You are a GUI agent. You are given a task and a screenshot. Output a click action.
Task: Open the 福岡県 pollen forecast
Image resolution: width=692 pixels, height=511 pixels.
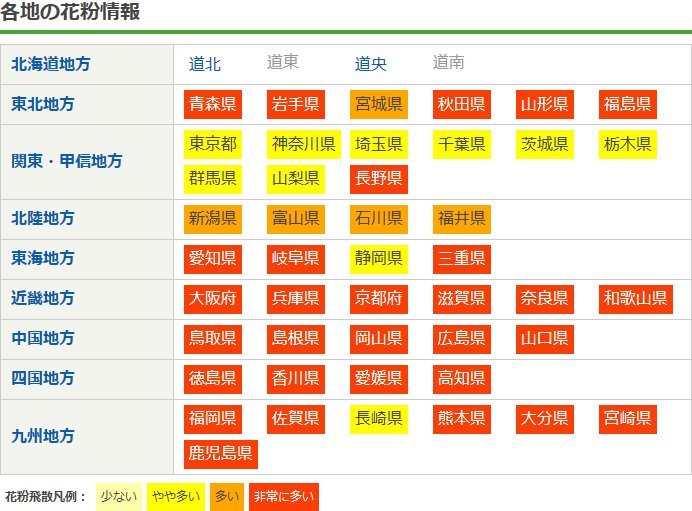[213, 418]
